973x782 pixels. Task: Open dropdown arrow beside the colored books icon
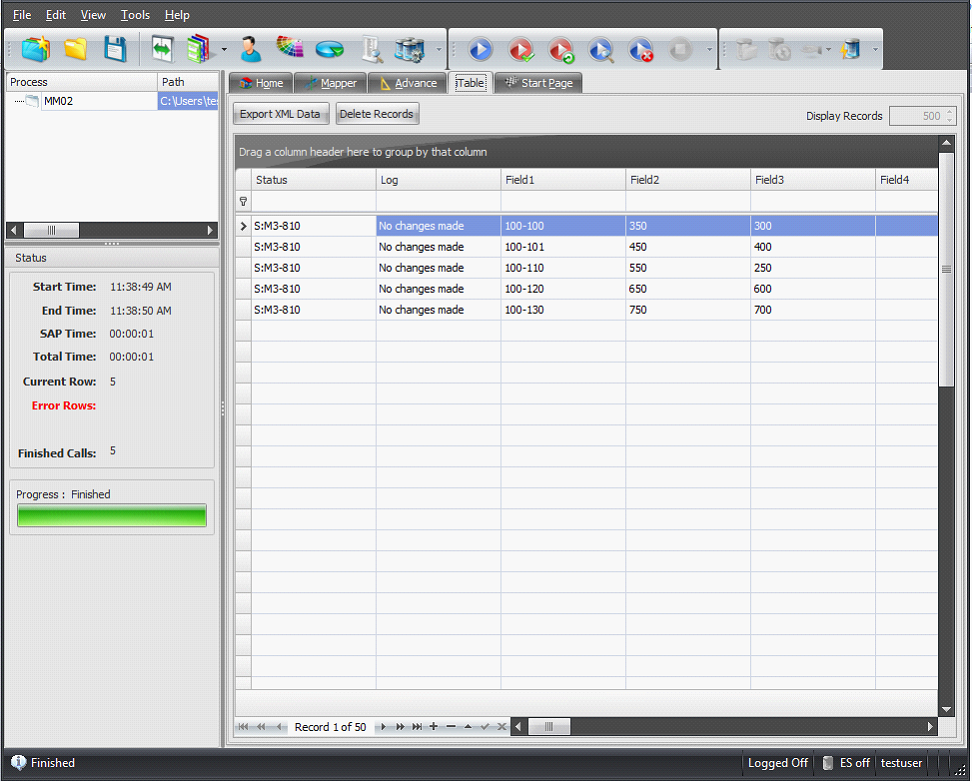[x=224, y=49]
